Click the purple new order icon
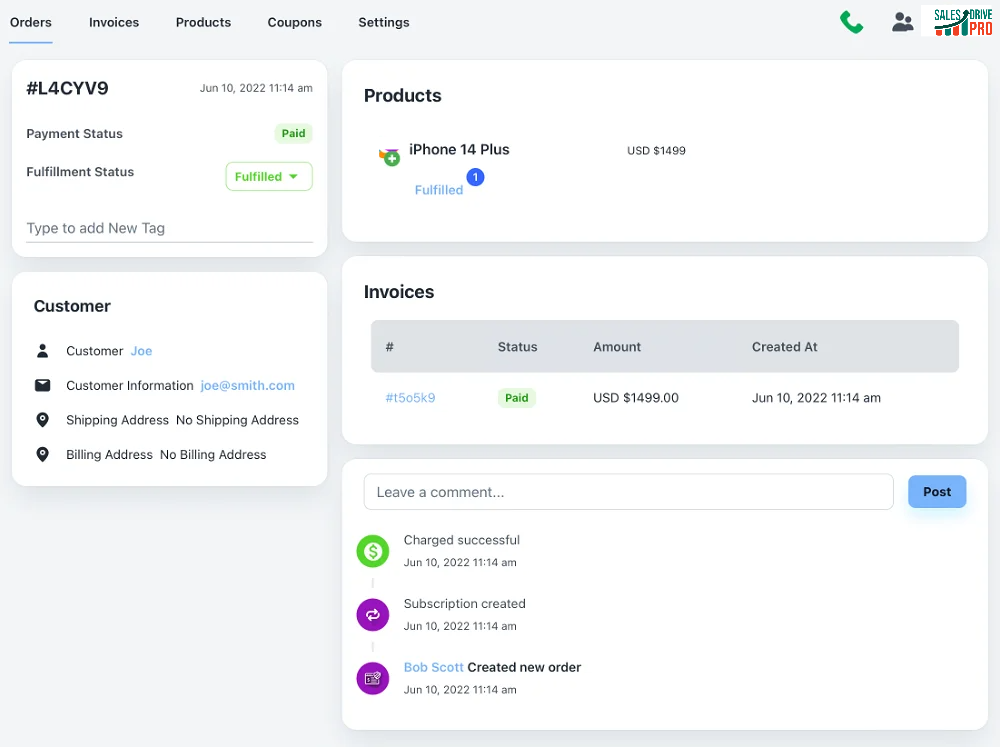This screenshot has height=747, width=1000. 373,679
